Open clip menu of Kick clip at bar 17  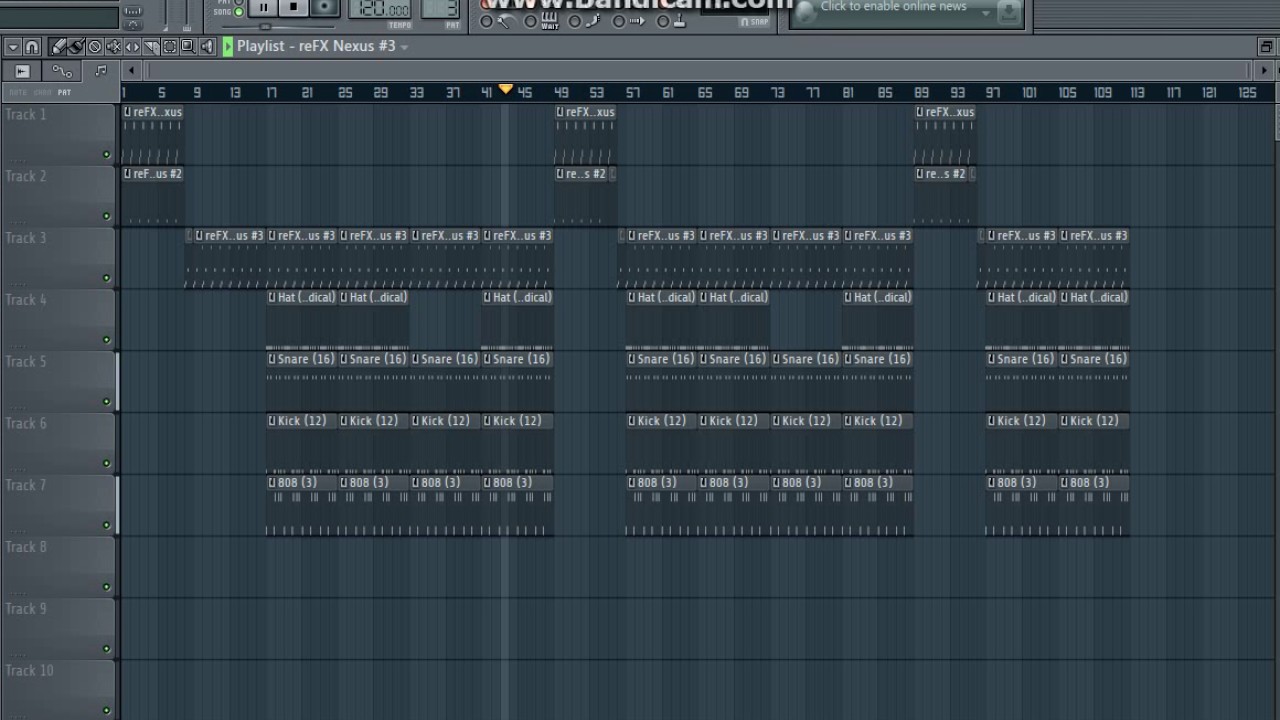point(272,421)
